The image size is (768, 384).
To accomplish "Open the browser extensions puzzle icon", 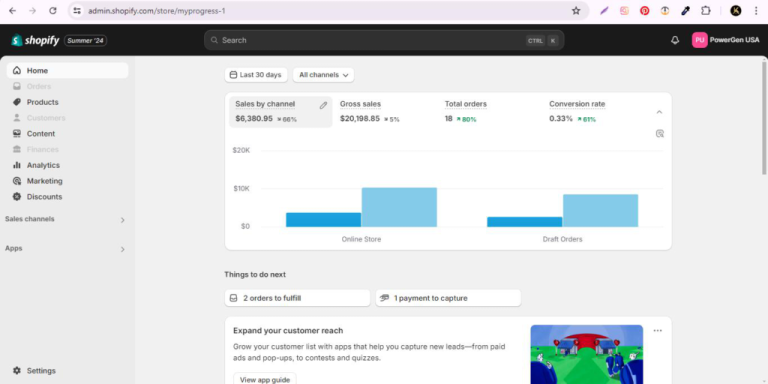I will [705, 11].
